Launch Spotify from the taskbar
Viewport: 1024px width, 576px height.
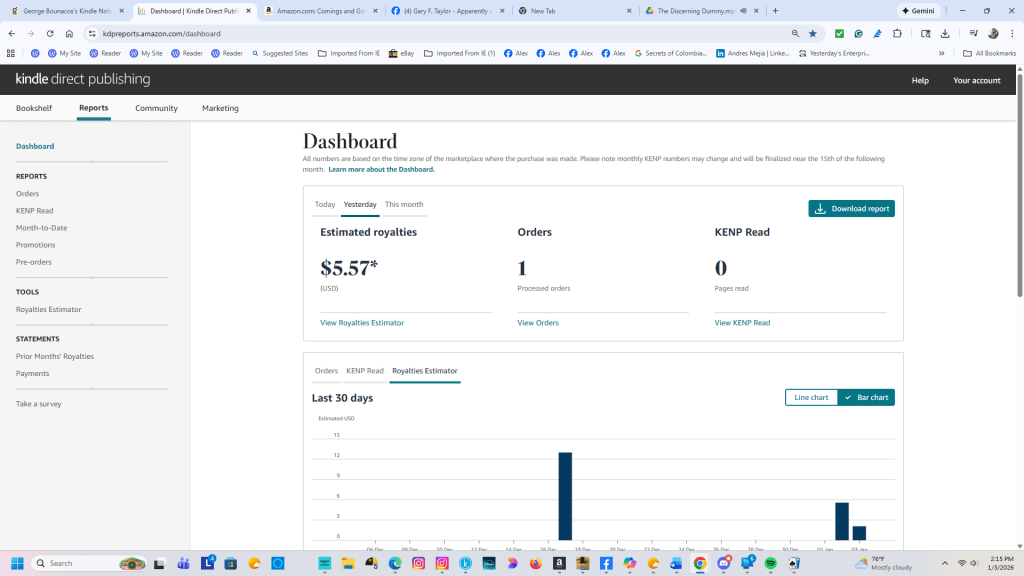click(x=771, y=563)
